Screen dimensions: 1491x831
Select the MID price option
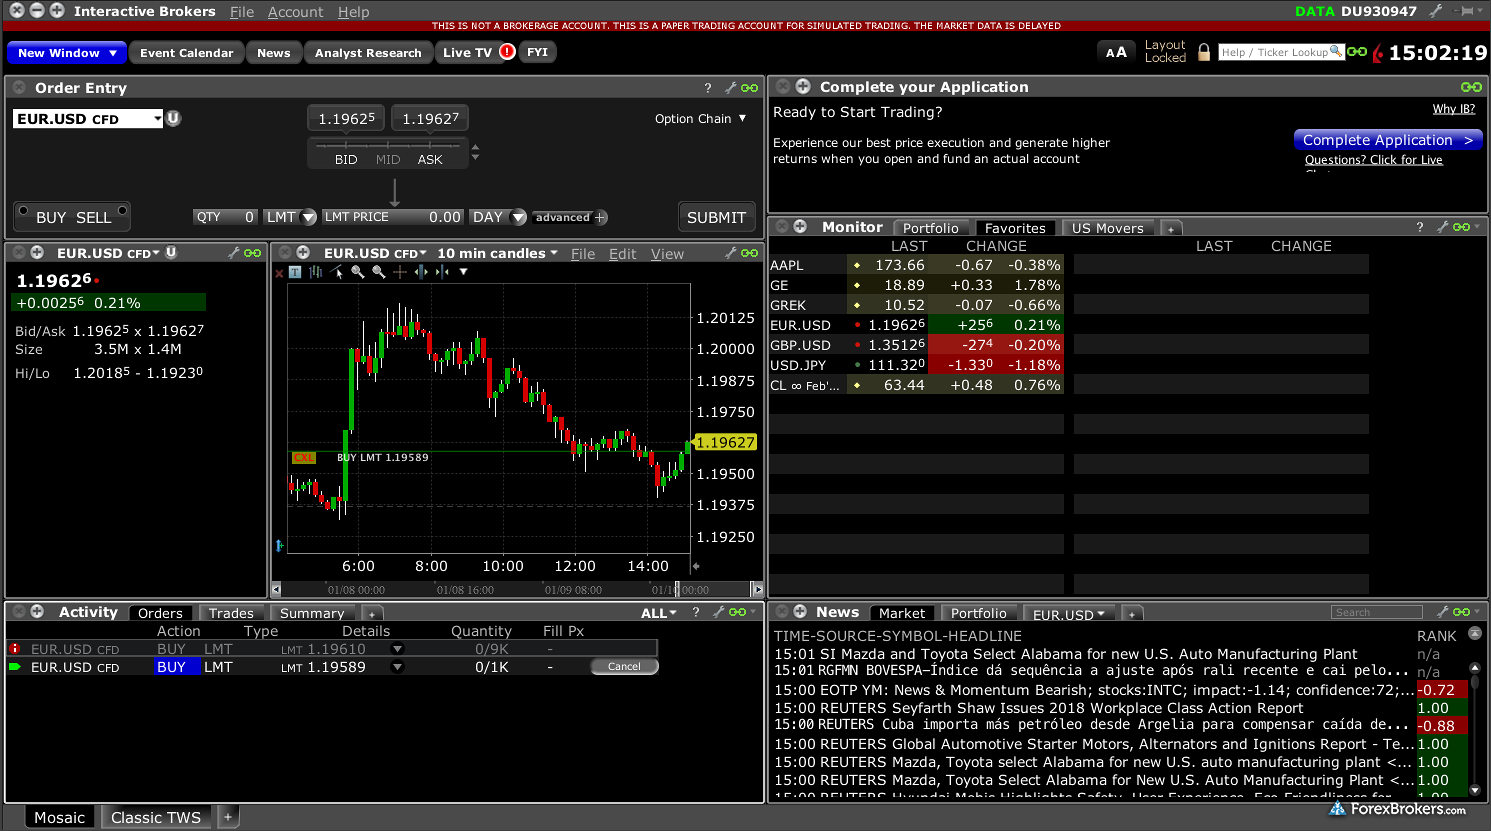pos(388,160)
